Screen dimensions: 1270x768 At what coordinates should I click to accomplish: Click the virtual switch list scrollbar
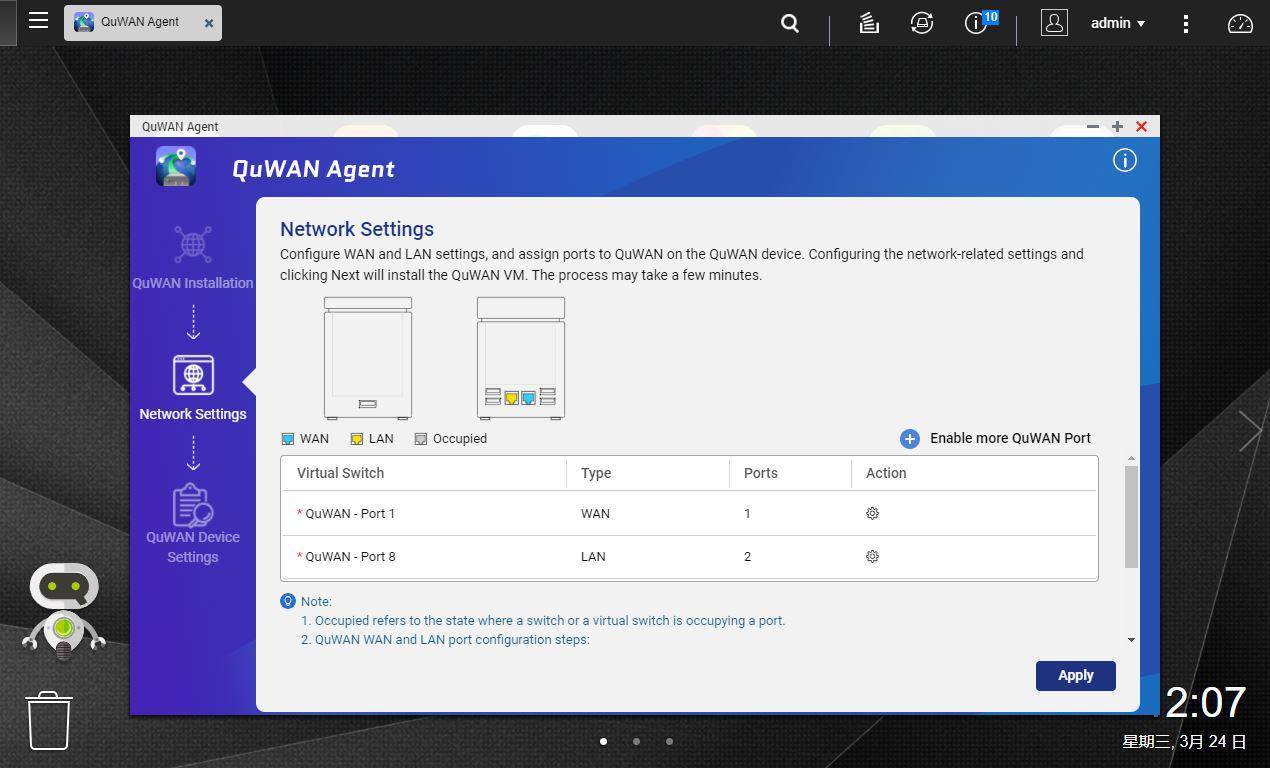pyautogui.click(x=1131, y=517)
